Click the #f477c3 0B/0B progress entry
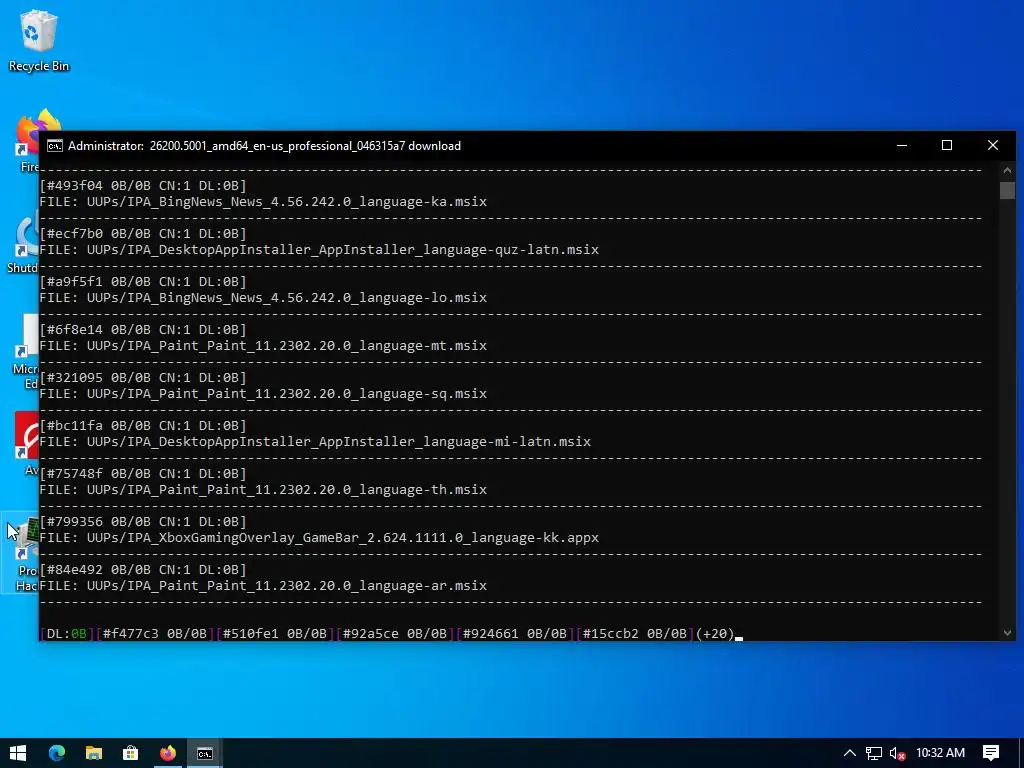The image size is (1024, 768). tap(155, 633)
